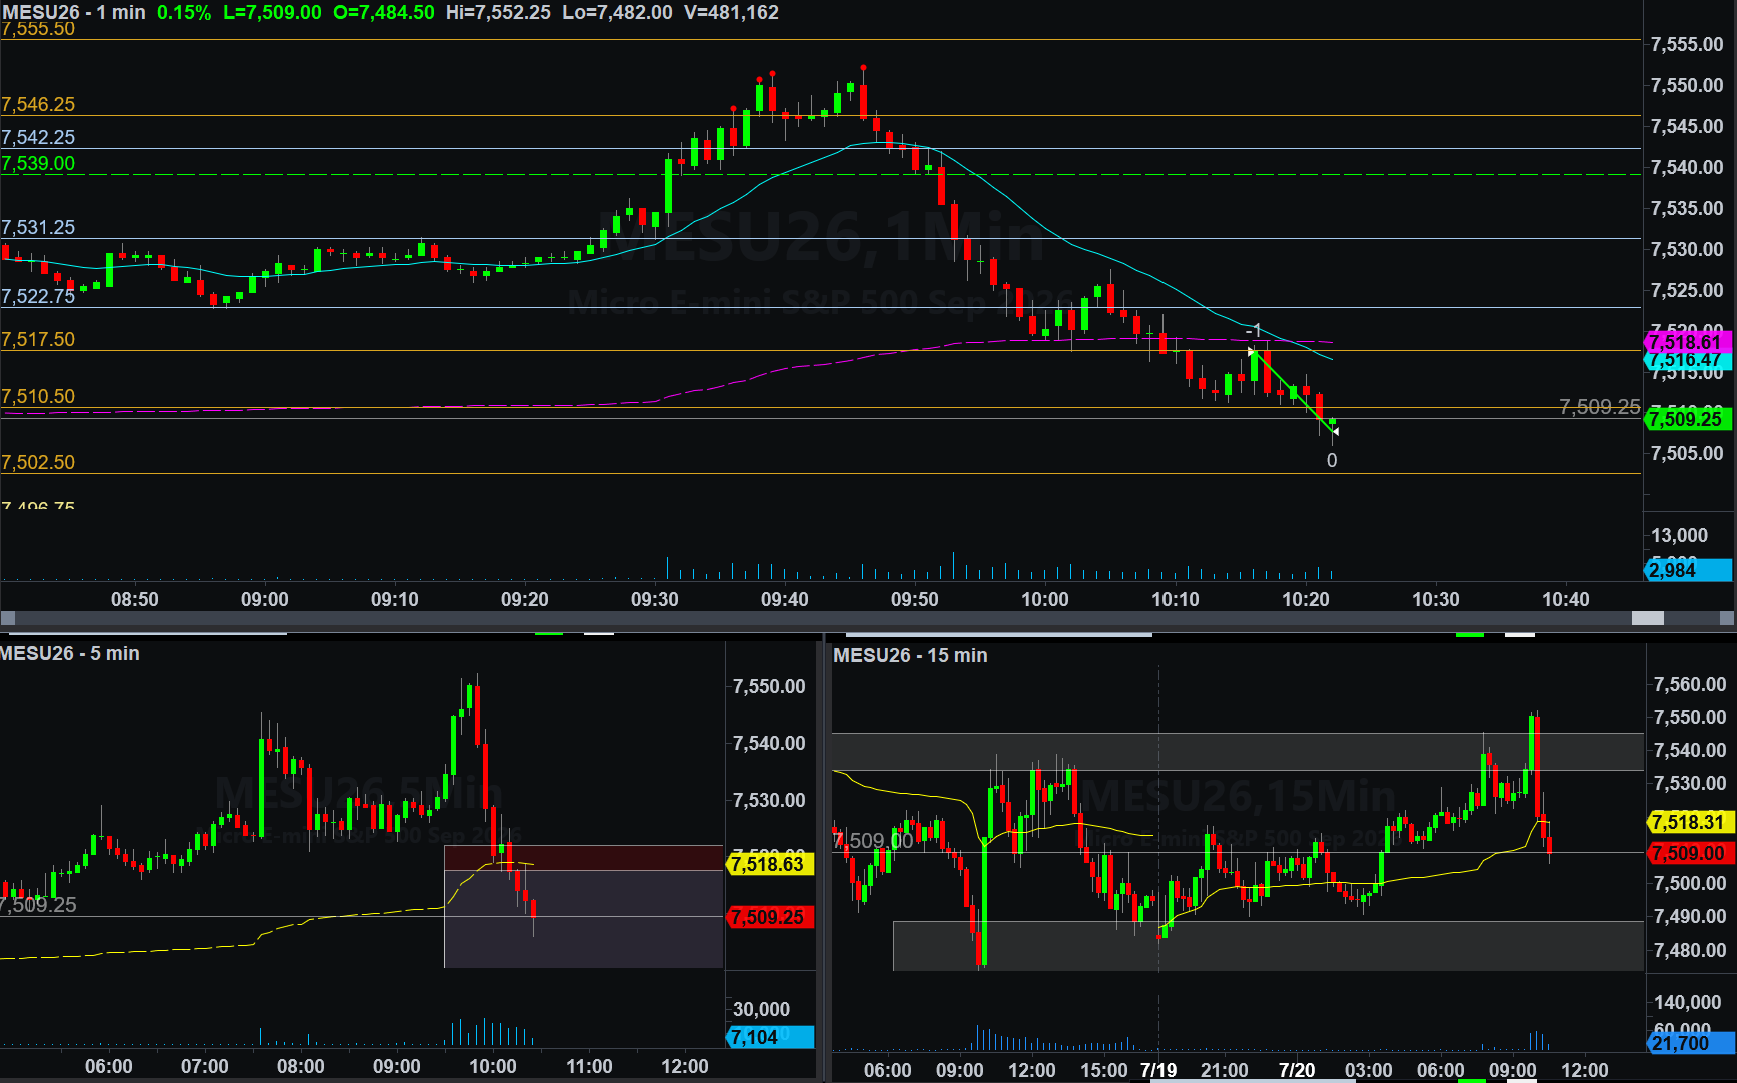Screen dimensions: 1737x1083
Task: Select the dark red zone on 5 min chart
Action: coord(583,858)
